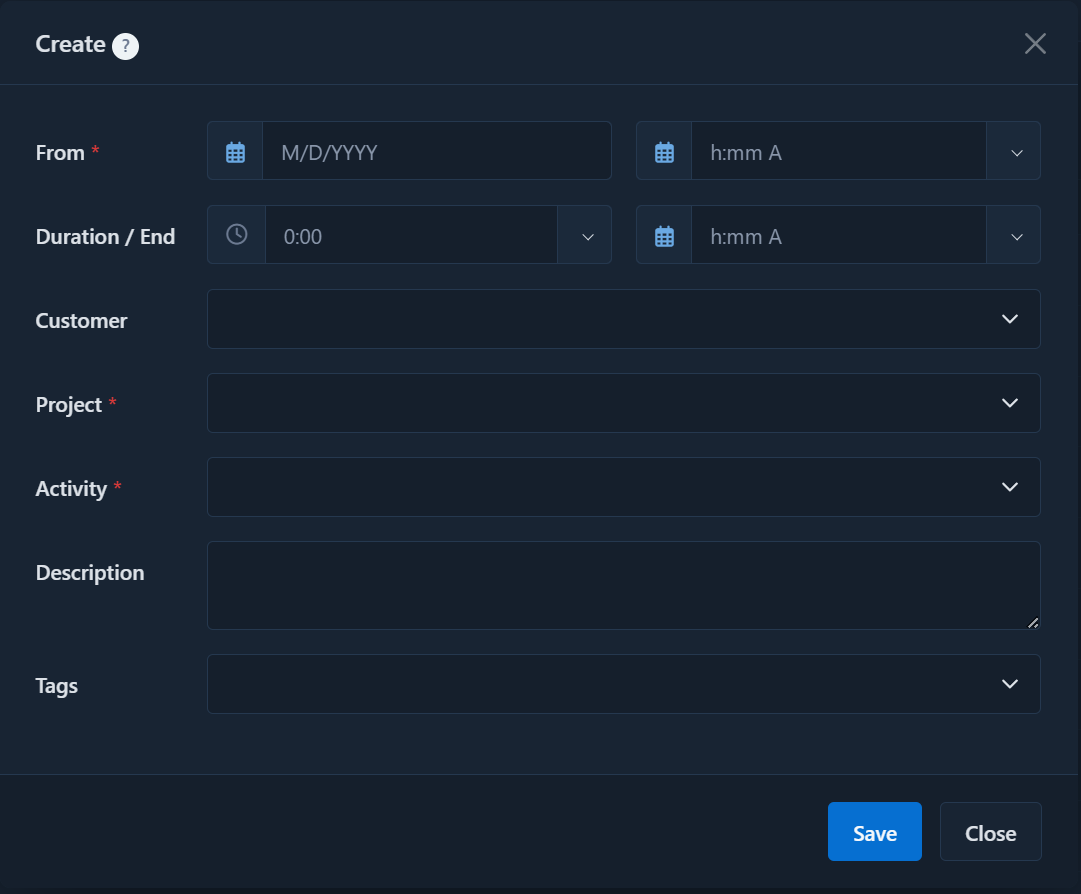Open the Customer dropdown
The image size is (1081, 894).
[623, 319]
